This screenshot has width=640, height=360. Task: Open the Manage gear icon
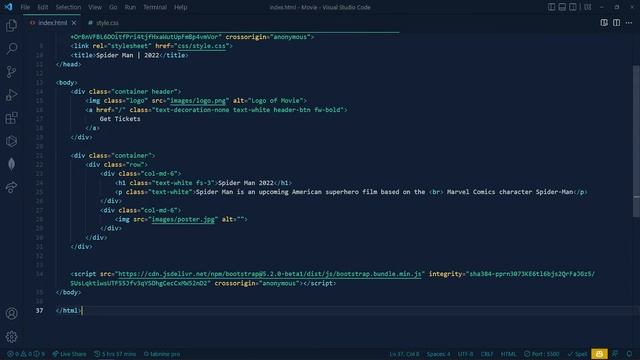click(11, 336)
